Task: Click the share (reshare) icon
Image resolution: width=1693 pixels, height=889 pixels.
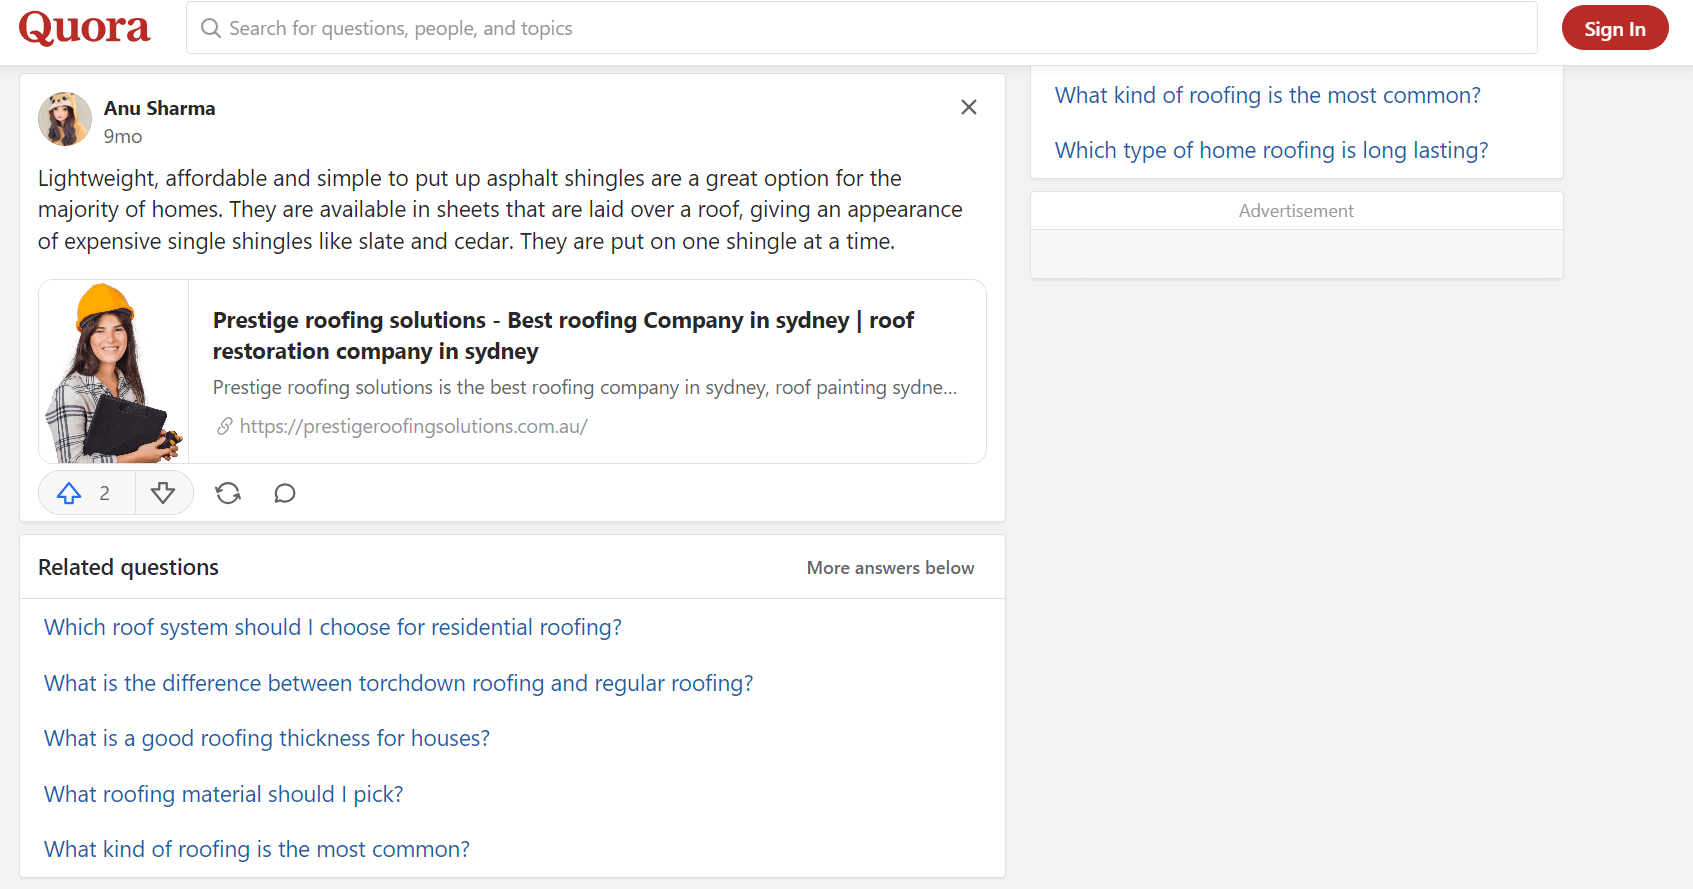Action: [x=228, y=493]
